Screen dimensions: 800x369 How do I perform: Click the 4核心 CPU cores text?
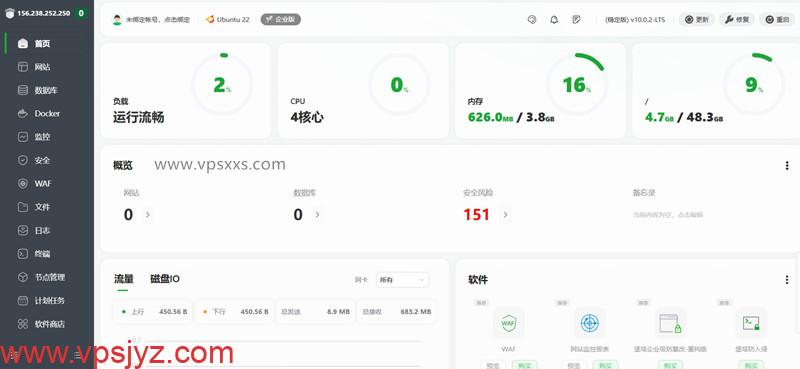(307, 117)
